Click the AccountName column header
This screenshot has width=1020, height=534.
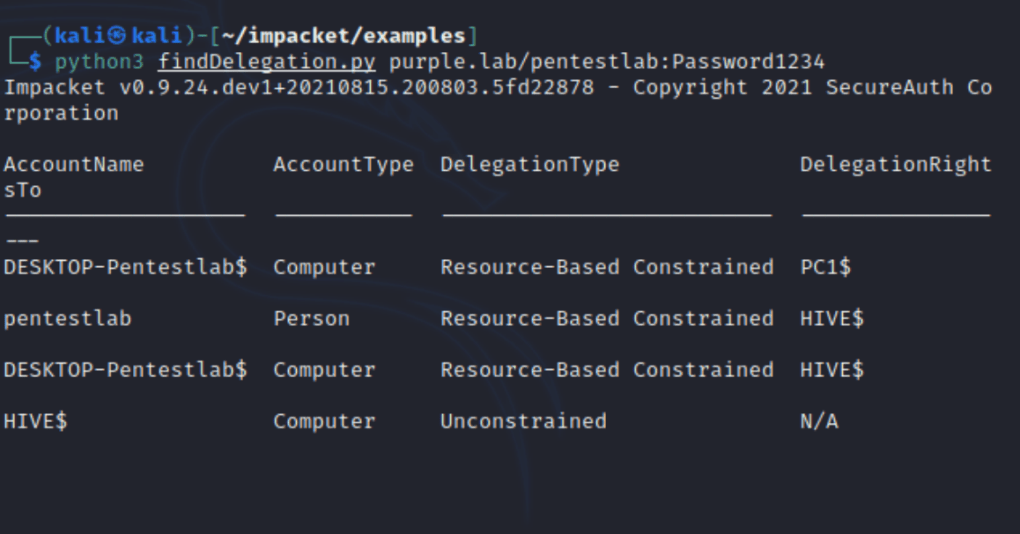coord(74,164)
